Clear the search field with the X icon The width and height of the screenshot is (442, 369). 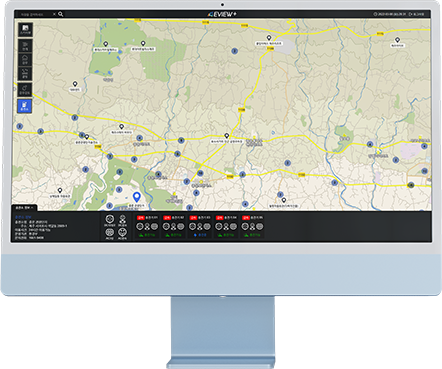[x=54, y=14]
